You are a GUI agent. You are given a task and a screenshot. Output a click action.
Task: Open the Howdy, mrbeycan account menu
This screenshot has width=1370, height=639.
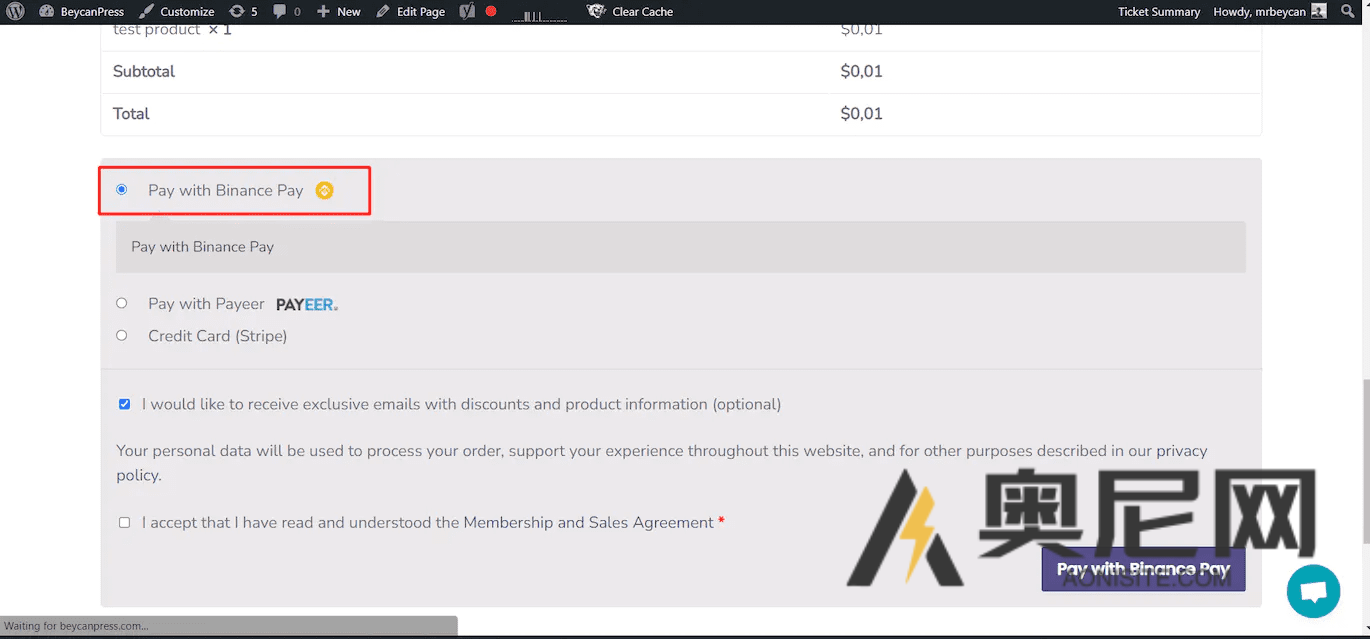click(1269, 12)
